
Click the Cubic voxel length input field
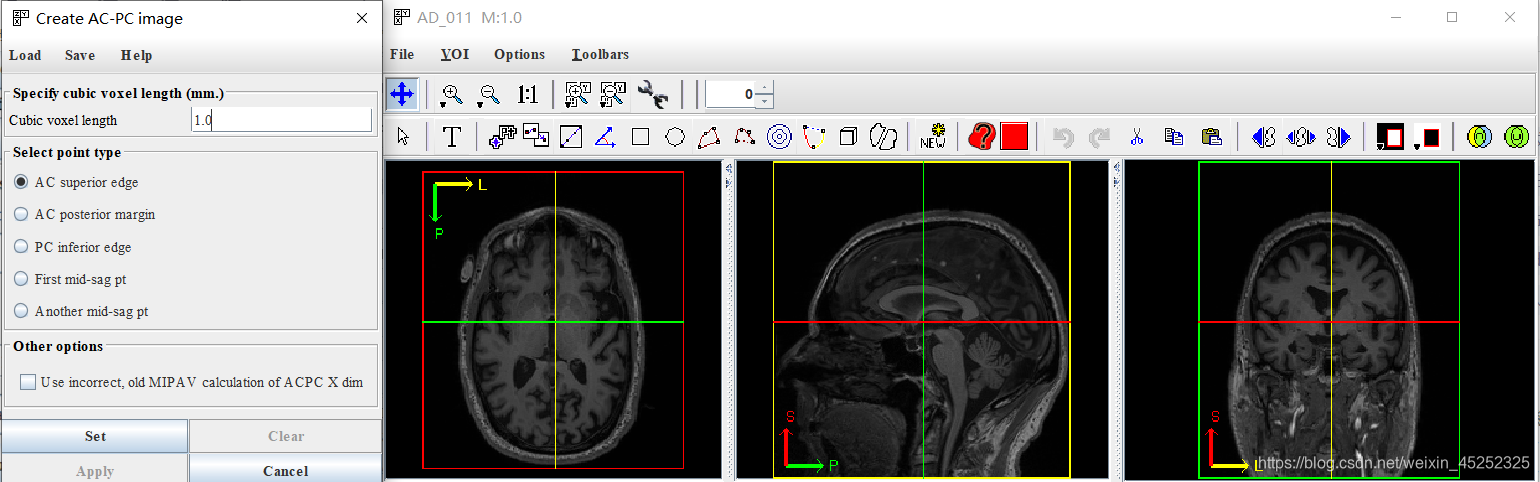(x=281, y=120)
